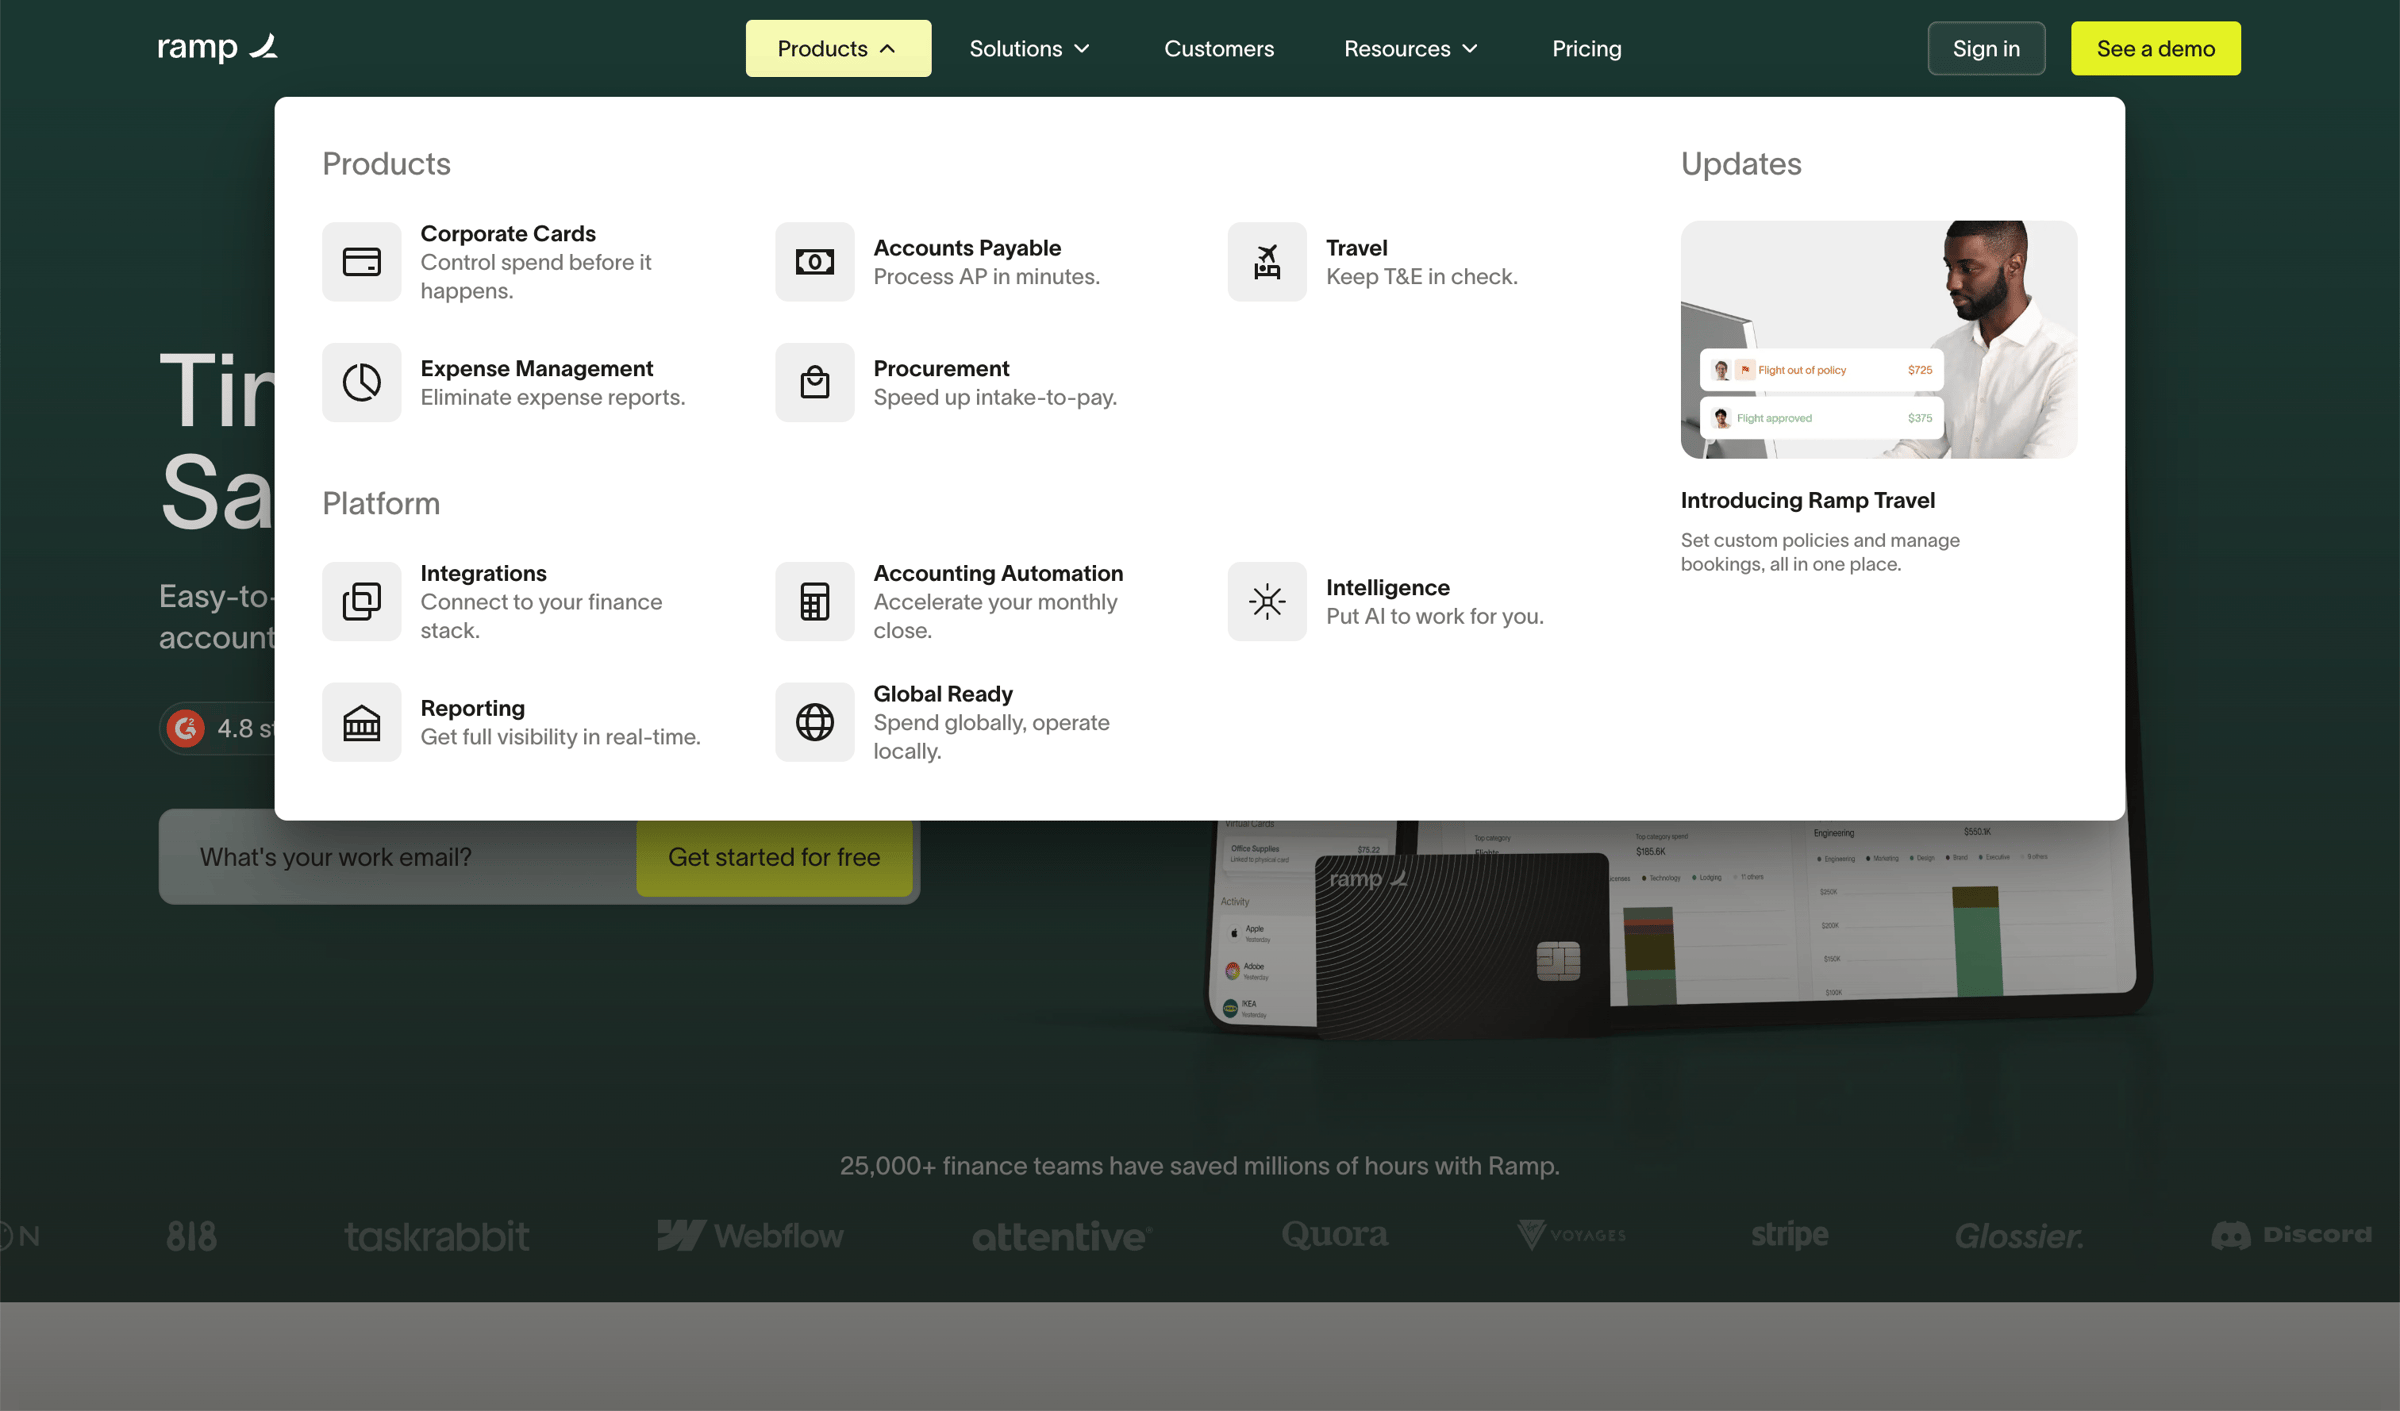Click the Ramp Travel update thumbnail image
Image resolution: width=2400 pixels, height=1411 pixels.
[x=1878, y=339]
